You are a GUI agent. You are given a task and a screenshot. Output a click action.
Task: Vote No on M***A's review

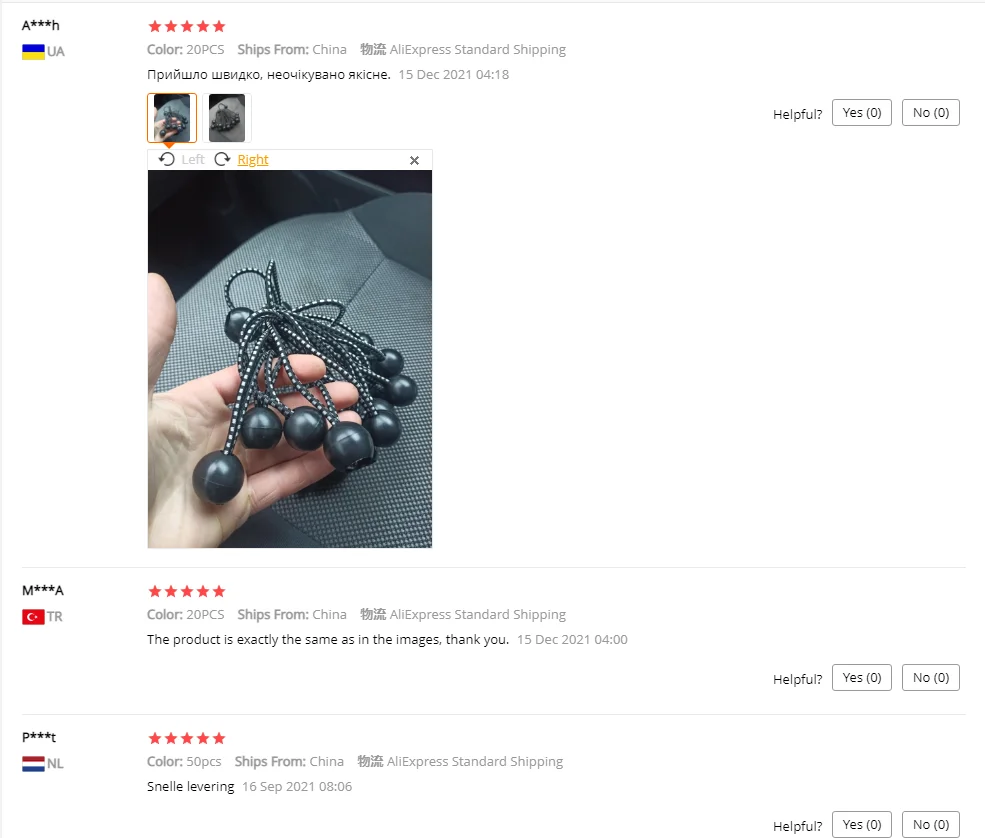(x=931, y=677)
